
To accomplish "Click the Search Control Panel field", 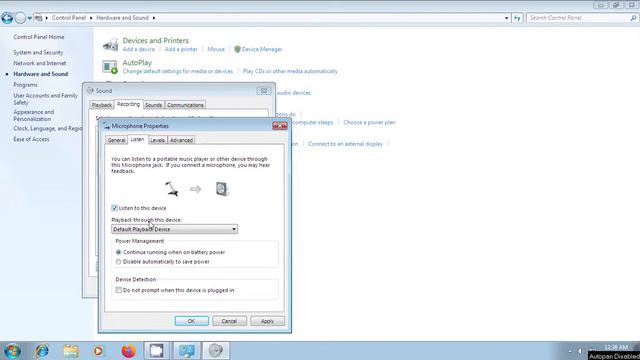I will pos(578,18).
